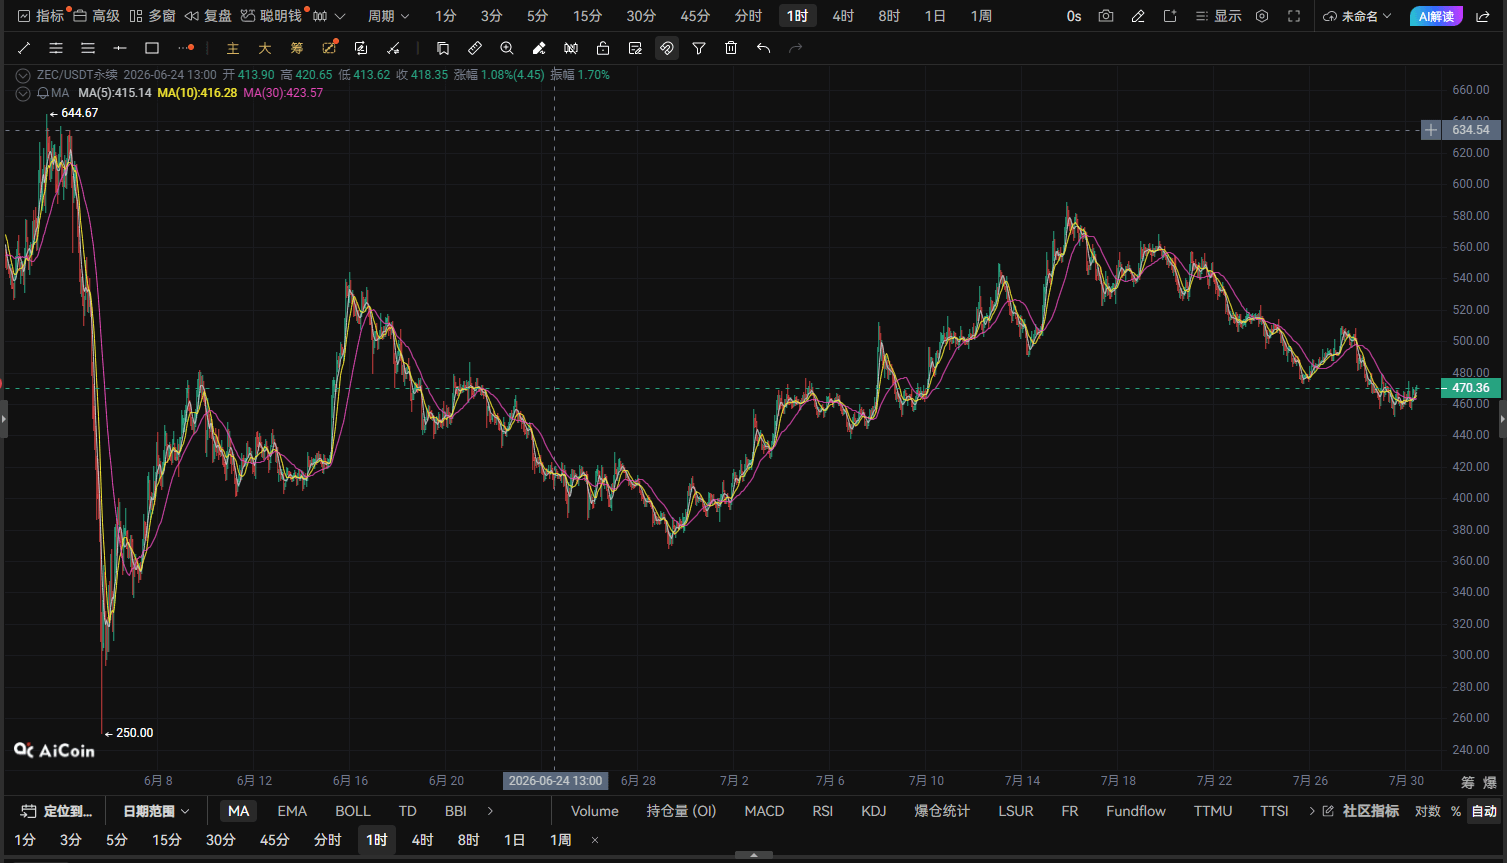
Task: Click the AI解读 button
Action: coord(1436,16)
